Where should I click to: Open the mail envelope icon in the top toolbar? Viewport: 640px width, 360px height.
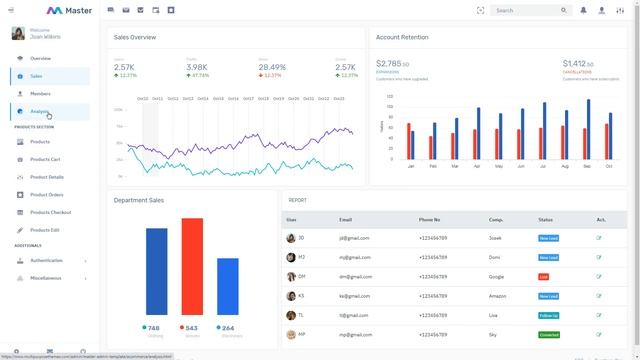[126, 10]
